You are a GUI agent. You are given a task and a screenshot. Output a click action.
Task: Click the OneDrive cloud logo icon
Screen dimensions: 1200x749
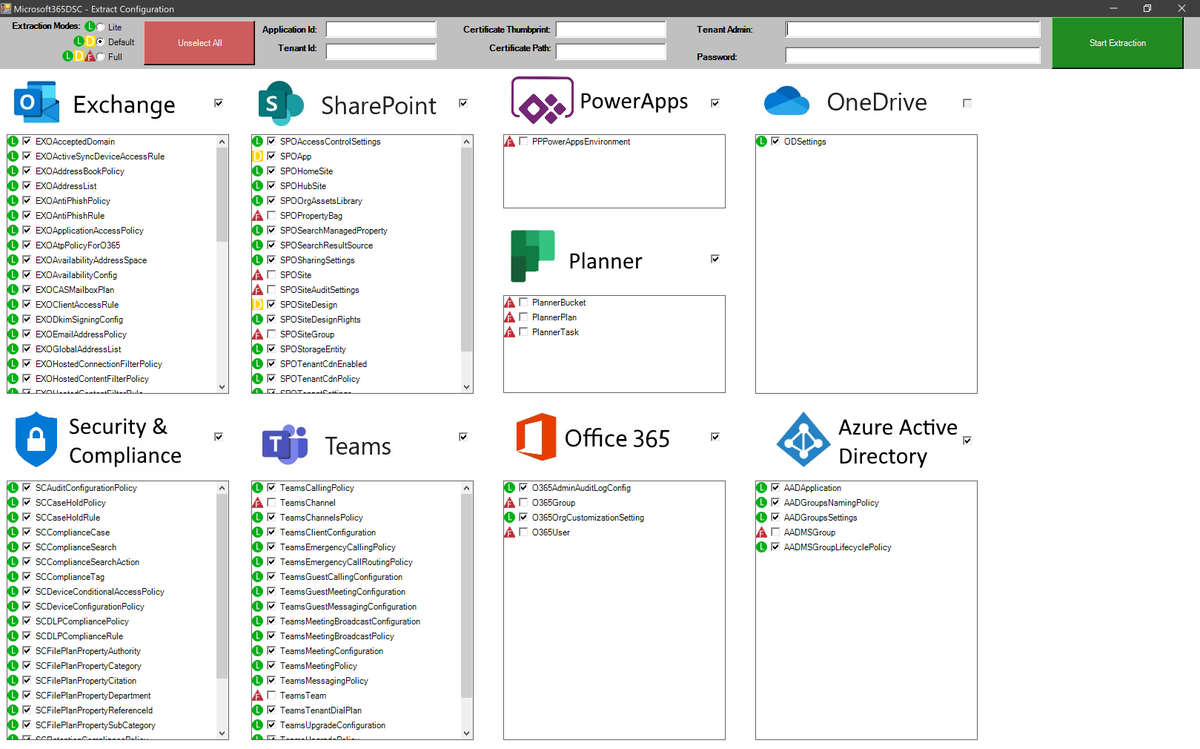click(785, 101)
